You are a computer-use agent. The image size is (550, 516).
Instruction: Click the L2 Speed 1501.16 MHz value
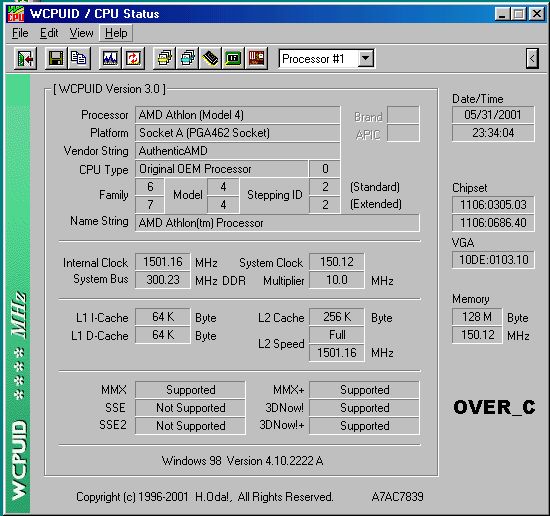coord(337,353)
